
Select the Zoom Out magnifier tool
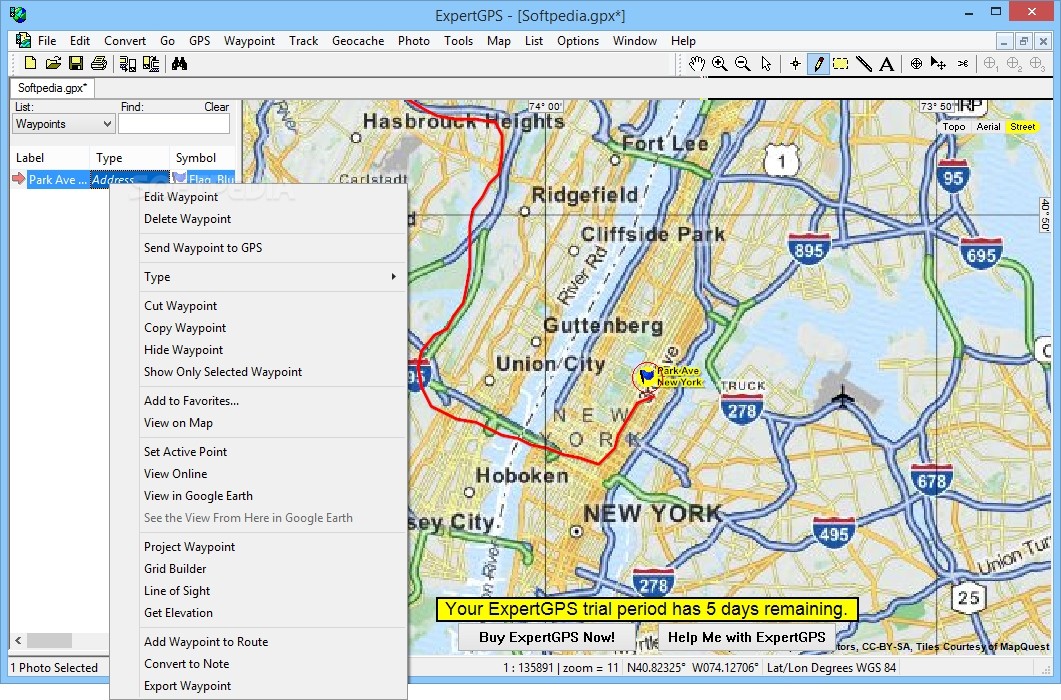(742, 64)
